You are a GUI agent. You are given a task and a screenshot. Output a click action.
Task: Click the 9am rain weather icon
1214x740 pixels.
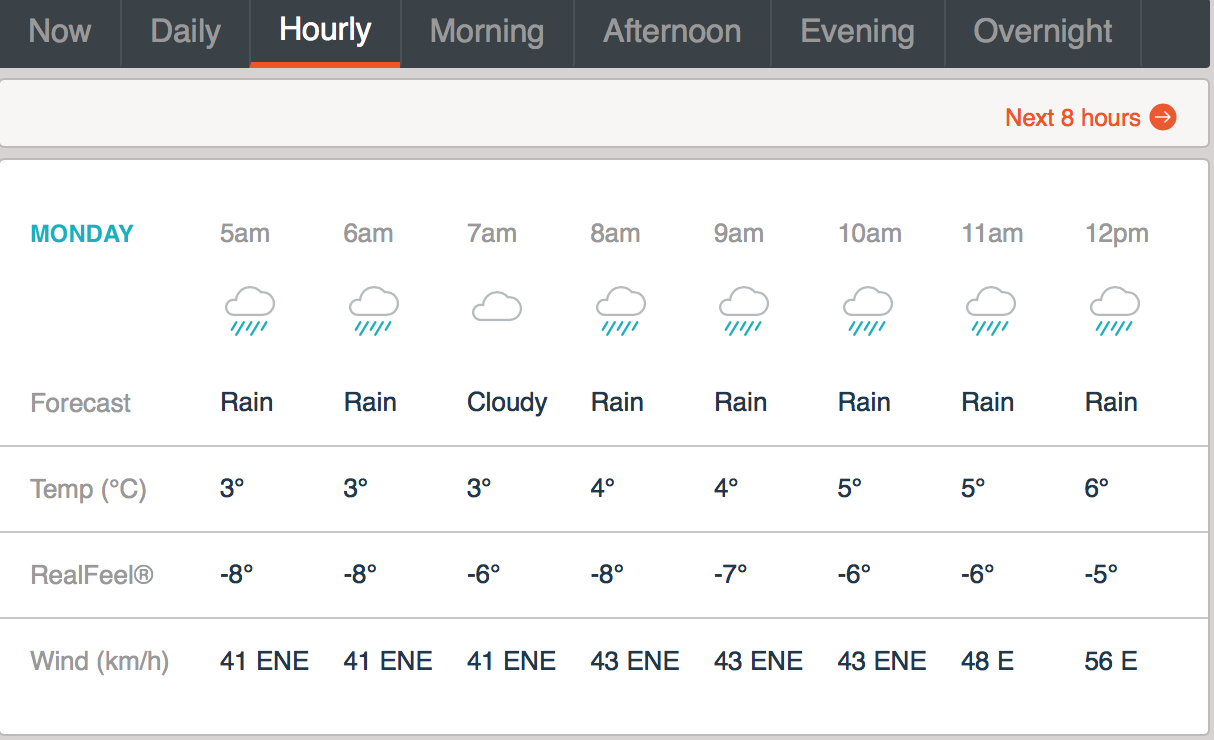tap(744, 310)
